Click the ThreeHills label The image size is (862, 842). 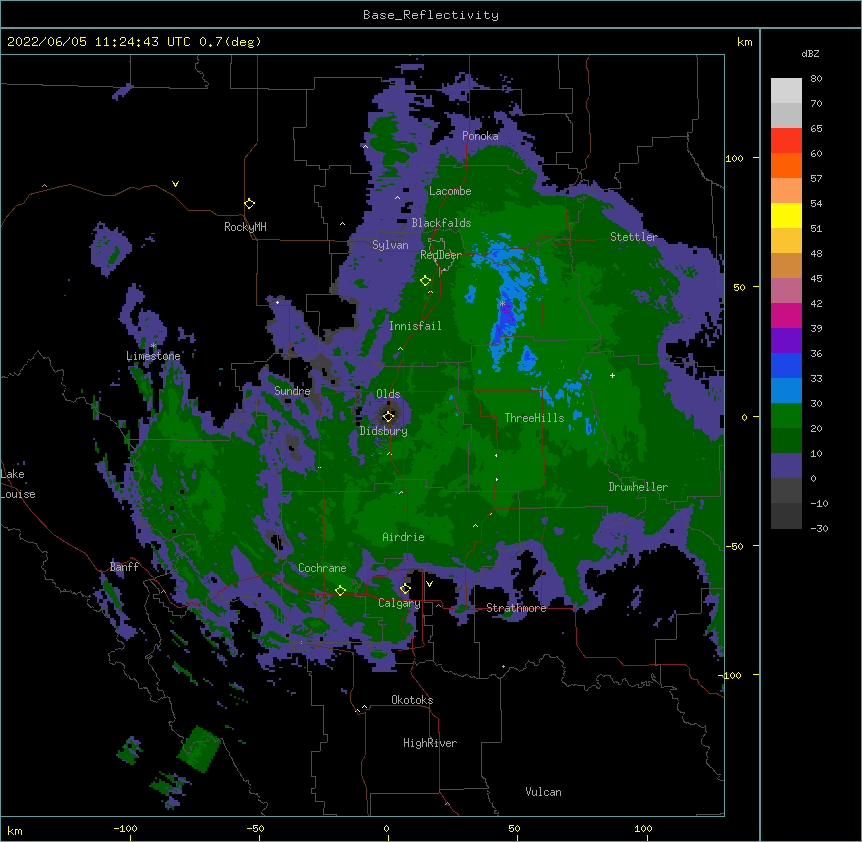point(534,418)
